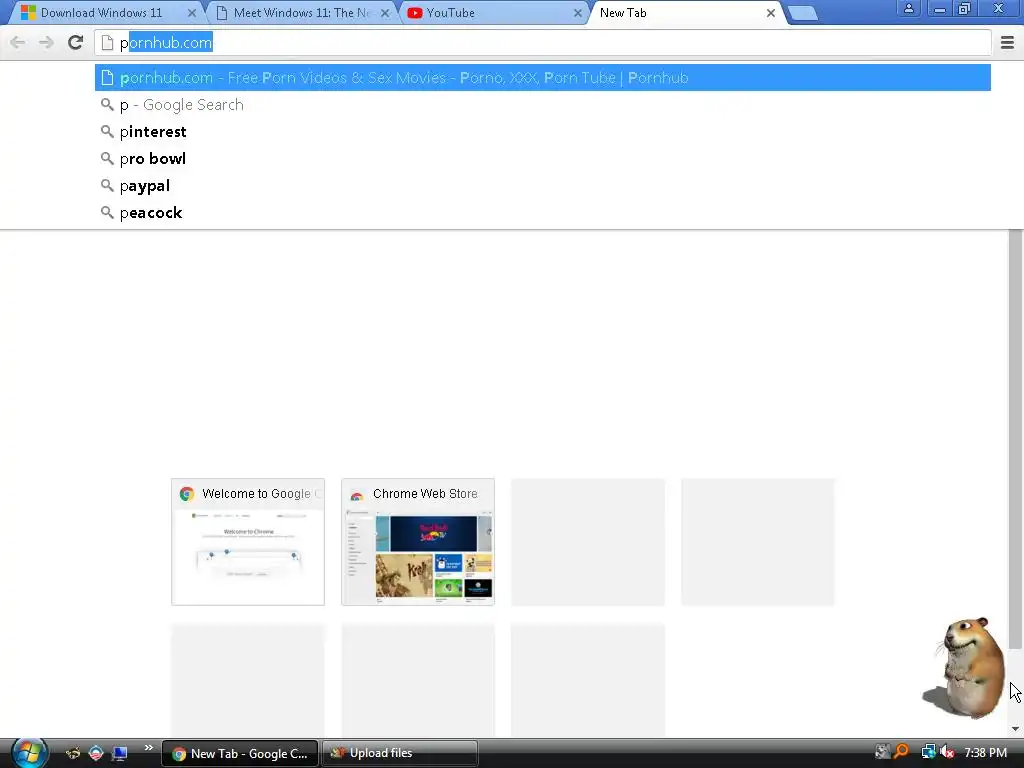Open the Chrome Web Store thumbnail
Image resolution: width=1024 pixels, height=768 pixels.
pyautogui.click(x=418, y=542)
